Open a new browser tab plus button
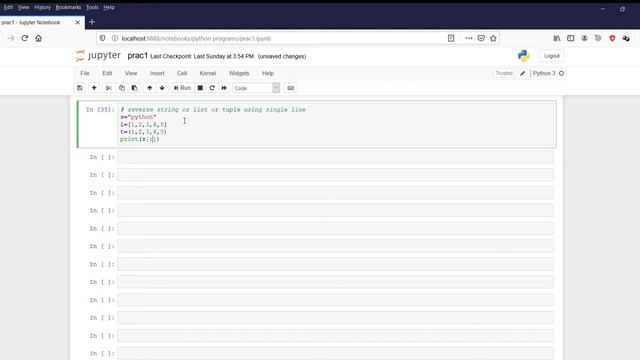 click(x=92, y=22)
